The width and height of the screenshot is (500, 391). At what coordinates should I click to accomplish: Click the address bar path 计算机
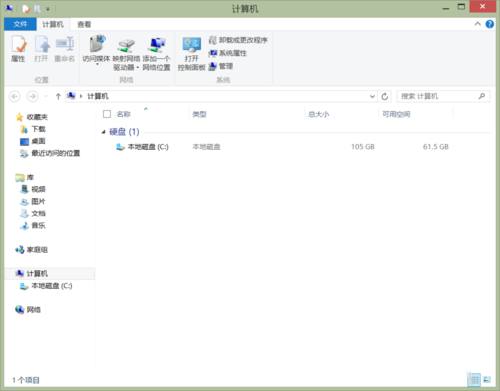coord(98,96)
